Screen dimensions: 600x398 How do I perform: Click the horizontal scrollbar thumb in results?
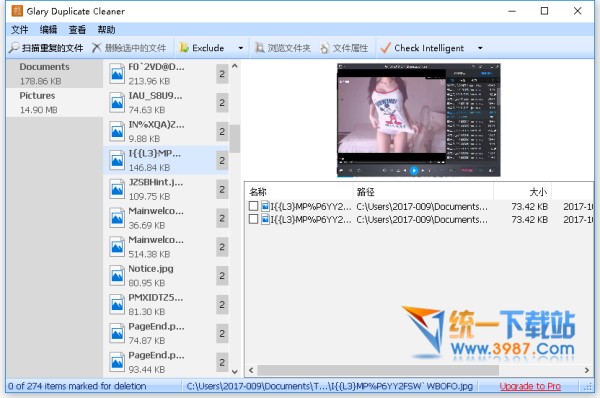(378, 370)
